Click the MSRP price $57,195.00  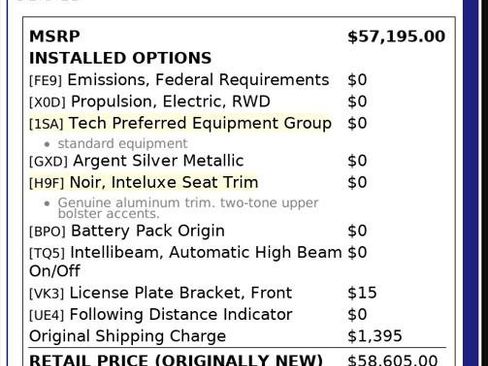396,36
